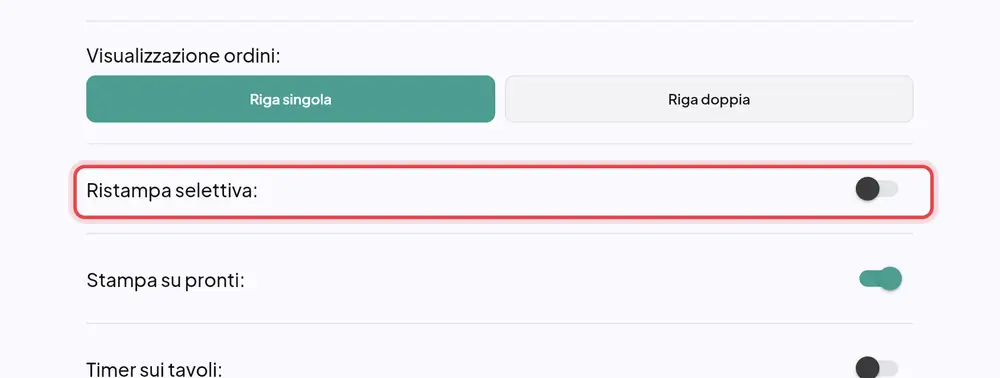This screenshot has height=378, width=1000.
Task: Click the grey track of Timer sui tavoli switch
Action: coord(889,368)
